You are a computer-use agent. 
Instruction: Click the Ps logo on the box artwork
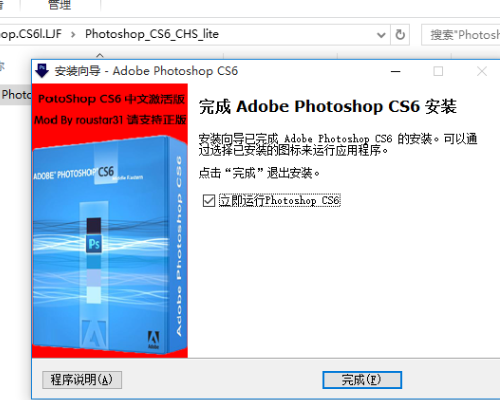coord(94,244)
